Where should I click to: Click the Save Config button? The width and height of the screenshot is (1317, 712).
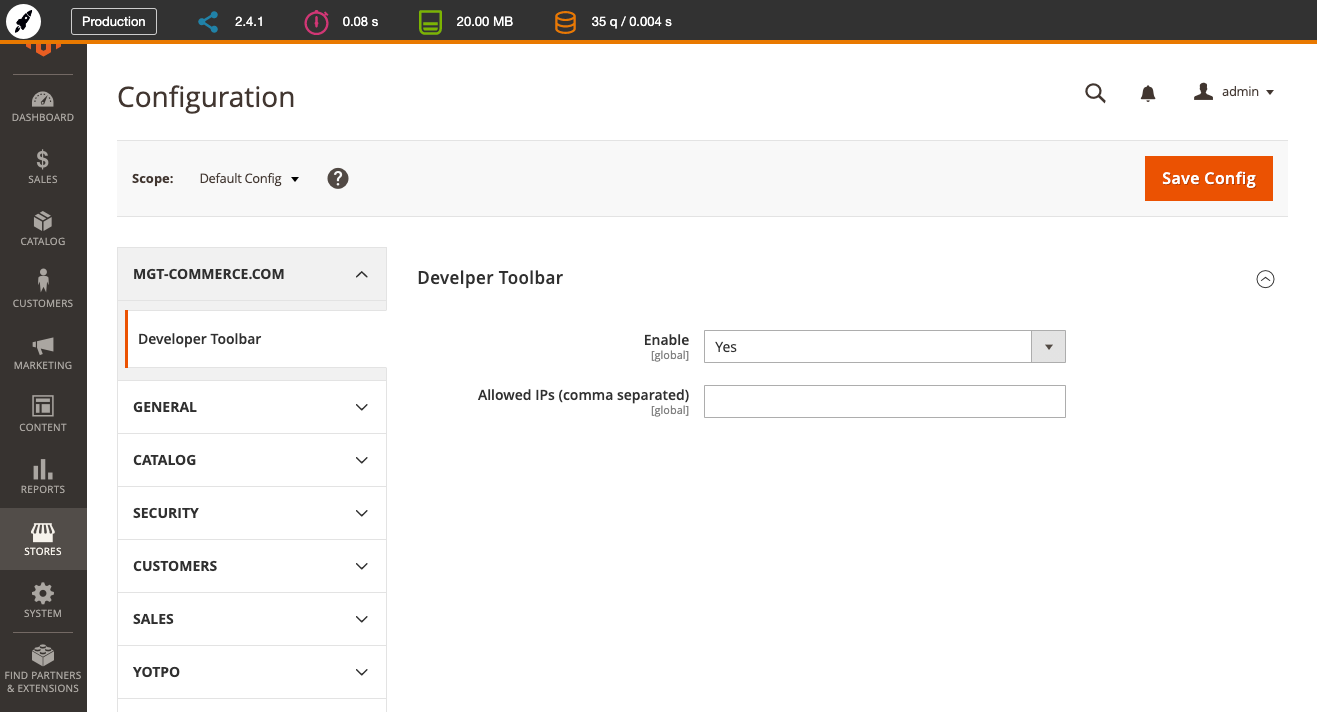click(1209, 178)
